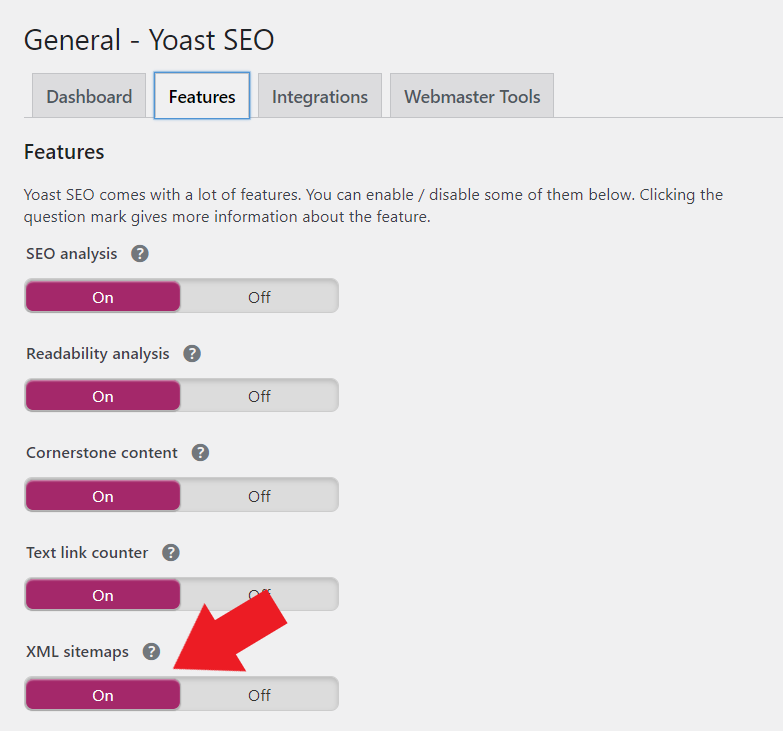The height and width of the screenshot is (731, 783).
Task: Enable Readability analysis with On
Action: tap(103, 395)
